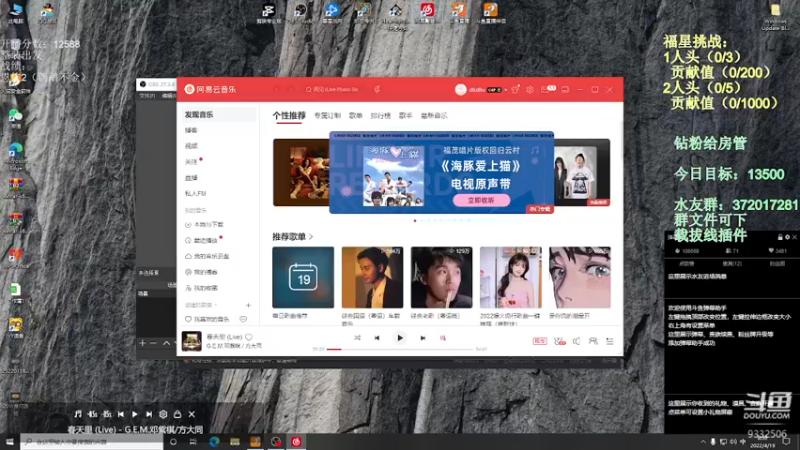Viewport: 800px width, 450px height.
Task: Open the user avatar profile
Action: coord(460,90)
